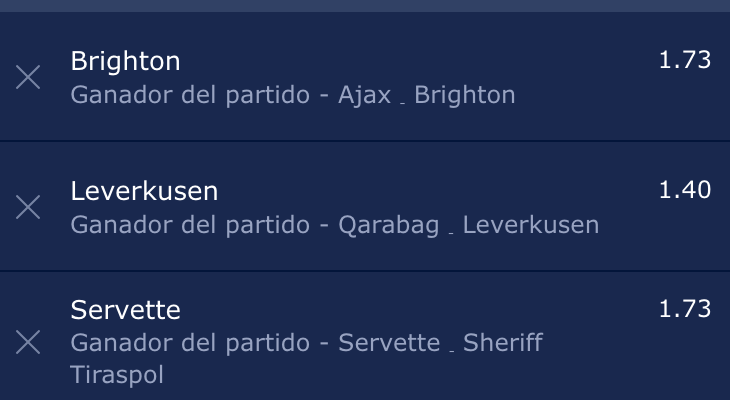
Task: Click the word Tiraspol on the last line
Action: [x=116, y=376]
